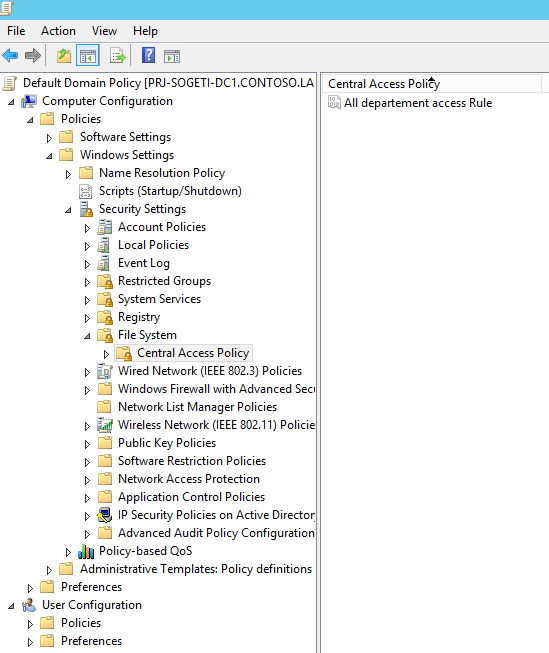The width and height of the screenshot is (549, 653).
Task: Collapse the Security Settings node
Action: pyautogui.click(x=68, y=210)
